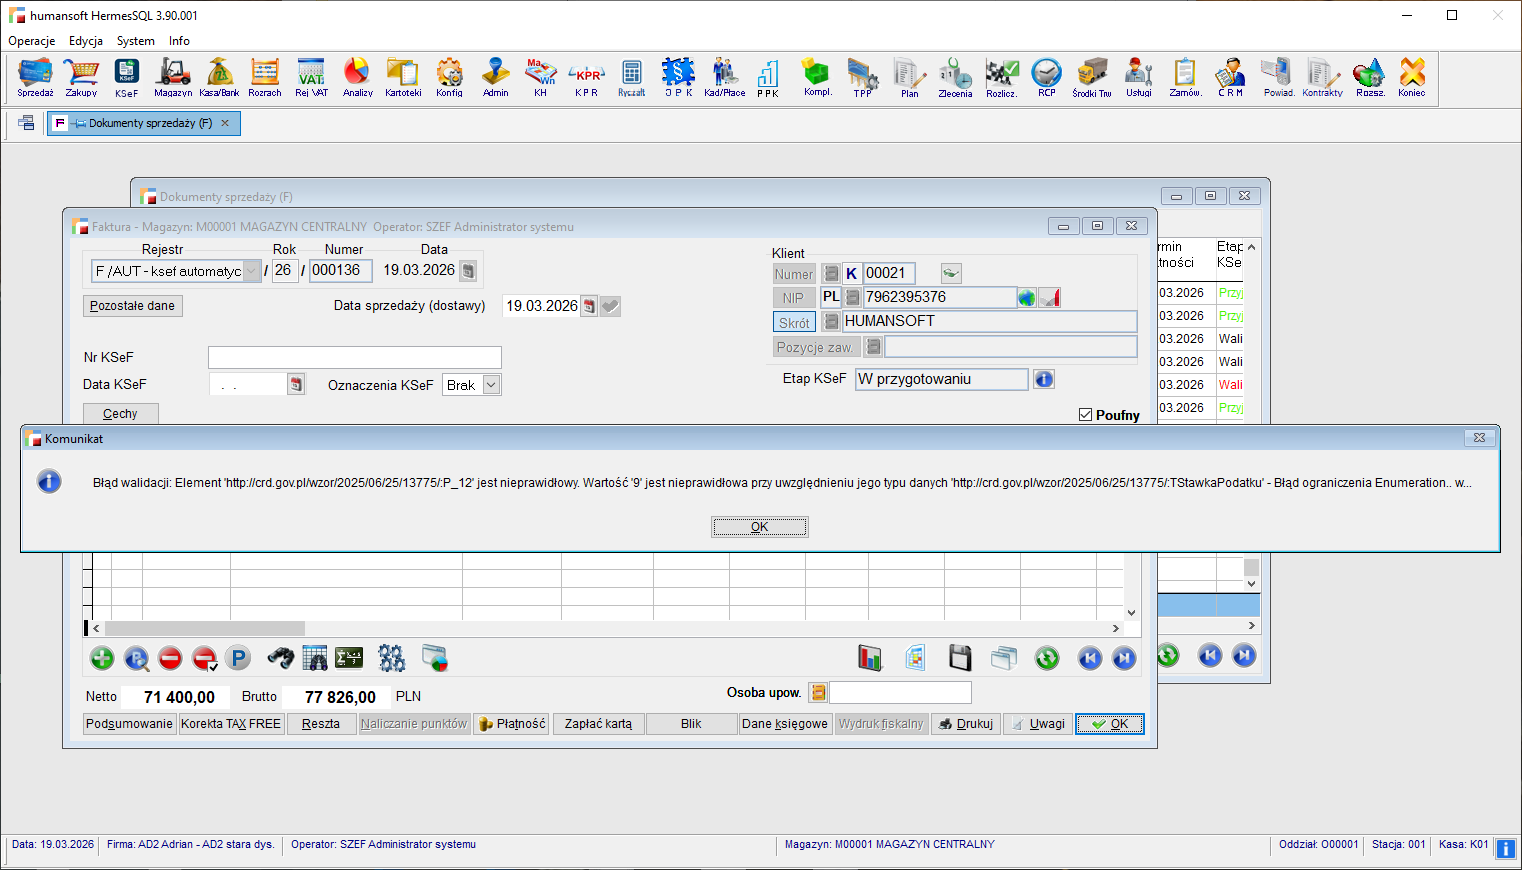
Task: Expand the Oznaczenia KSeF dropdown
Action: coord(491,385)
